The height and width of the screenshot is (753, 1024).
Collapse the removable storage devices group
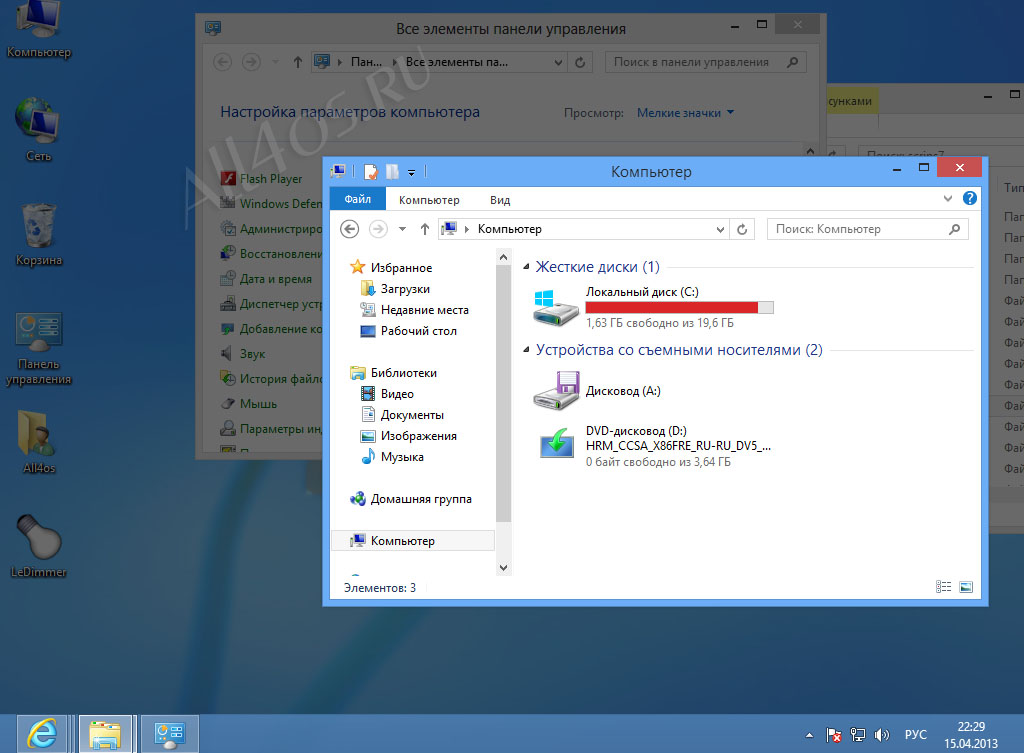pyautogui.click(x=526, y=349)
